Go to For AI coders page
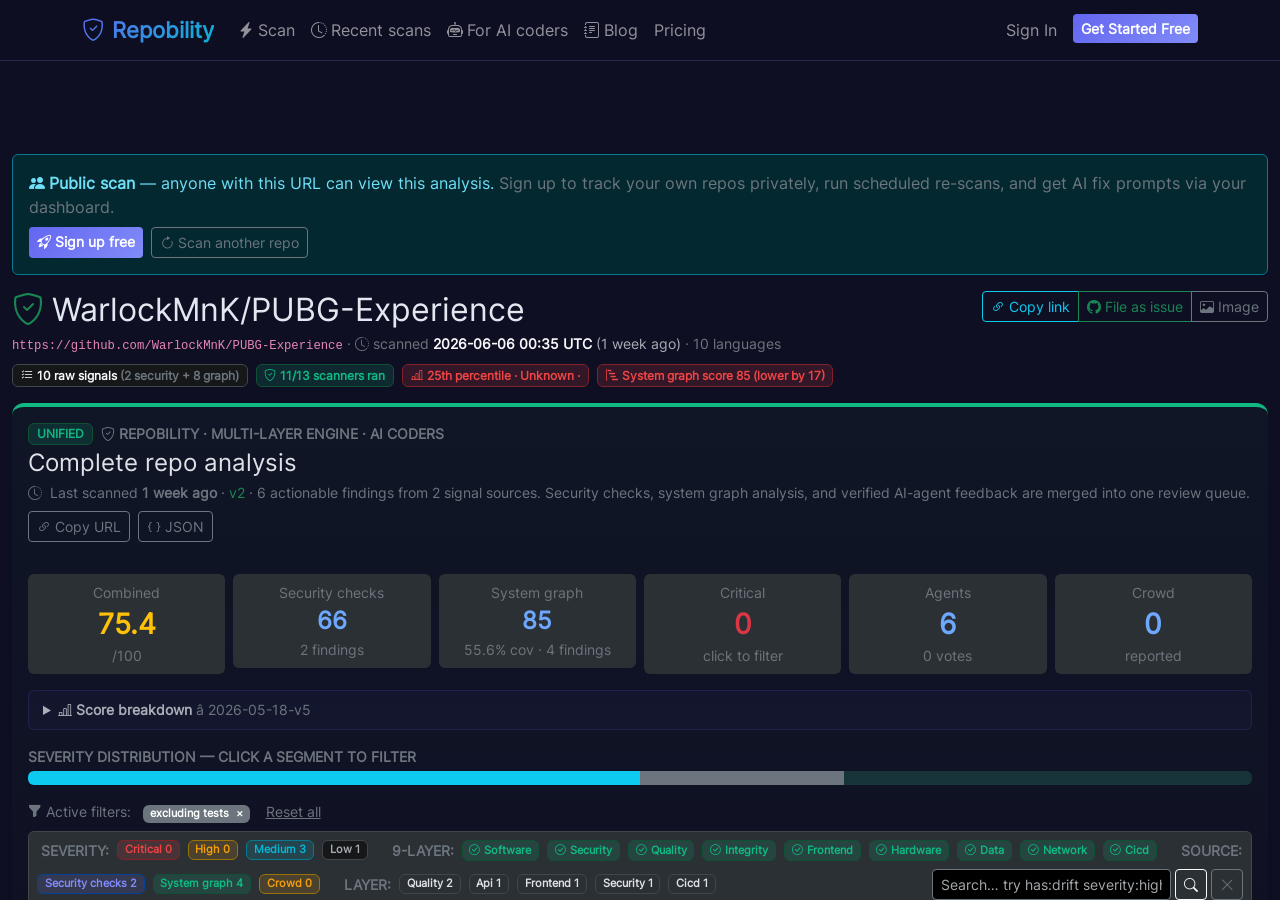The height and width of the screenshot is (900, 1280). point(507,30)
